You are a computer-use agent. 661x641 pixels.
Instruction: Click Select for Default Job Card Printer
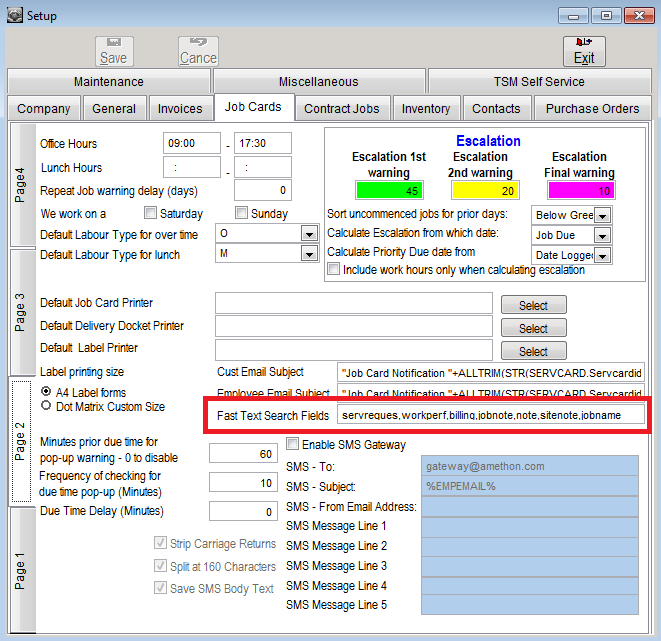point(533,305)
